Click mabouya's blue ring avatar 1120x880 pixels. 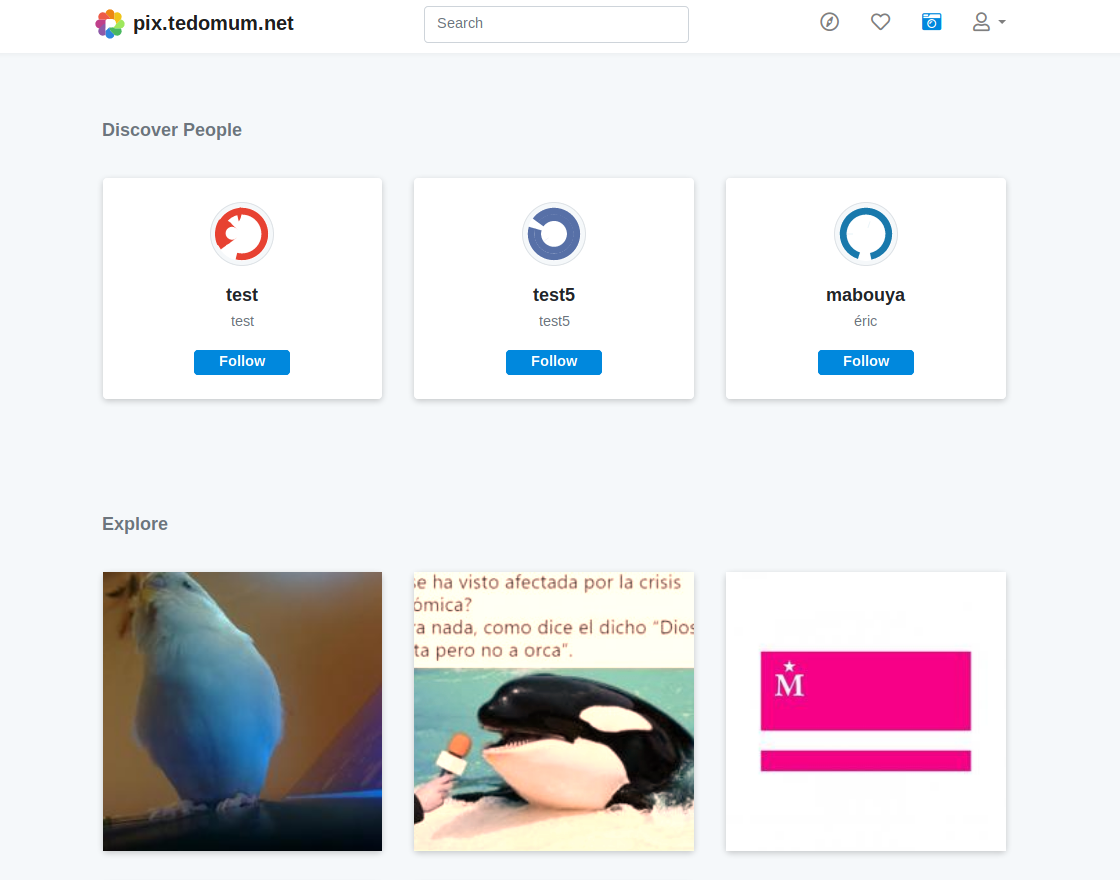point(865,234)
